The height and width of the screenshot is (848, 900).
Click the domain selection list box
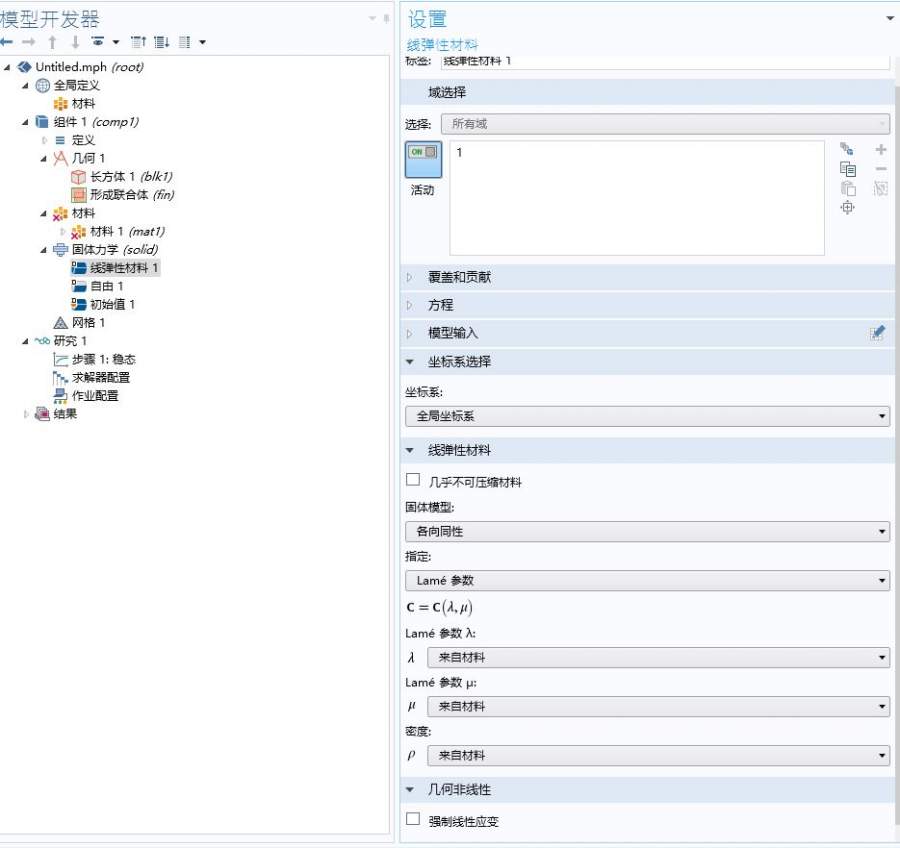click(x=637, y=198)
